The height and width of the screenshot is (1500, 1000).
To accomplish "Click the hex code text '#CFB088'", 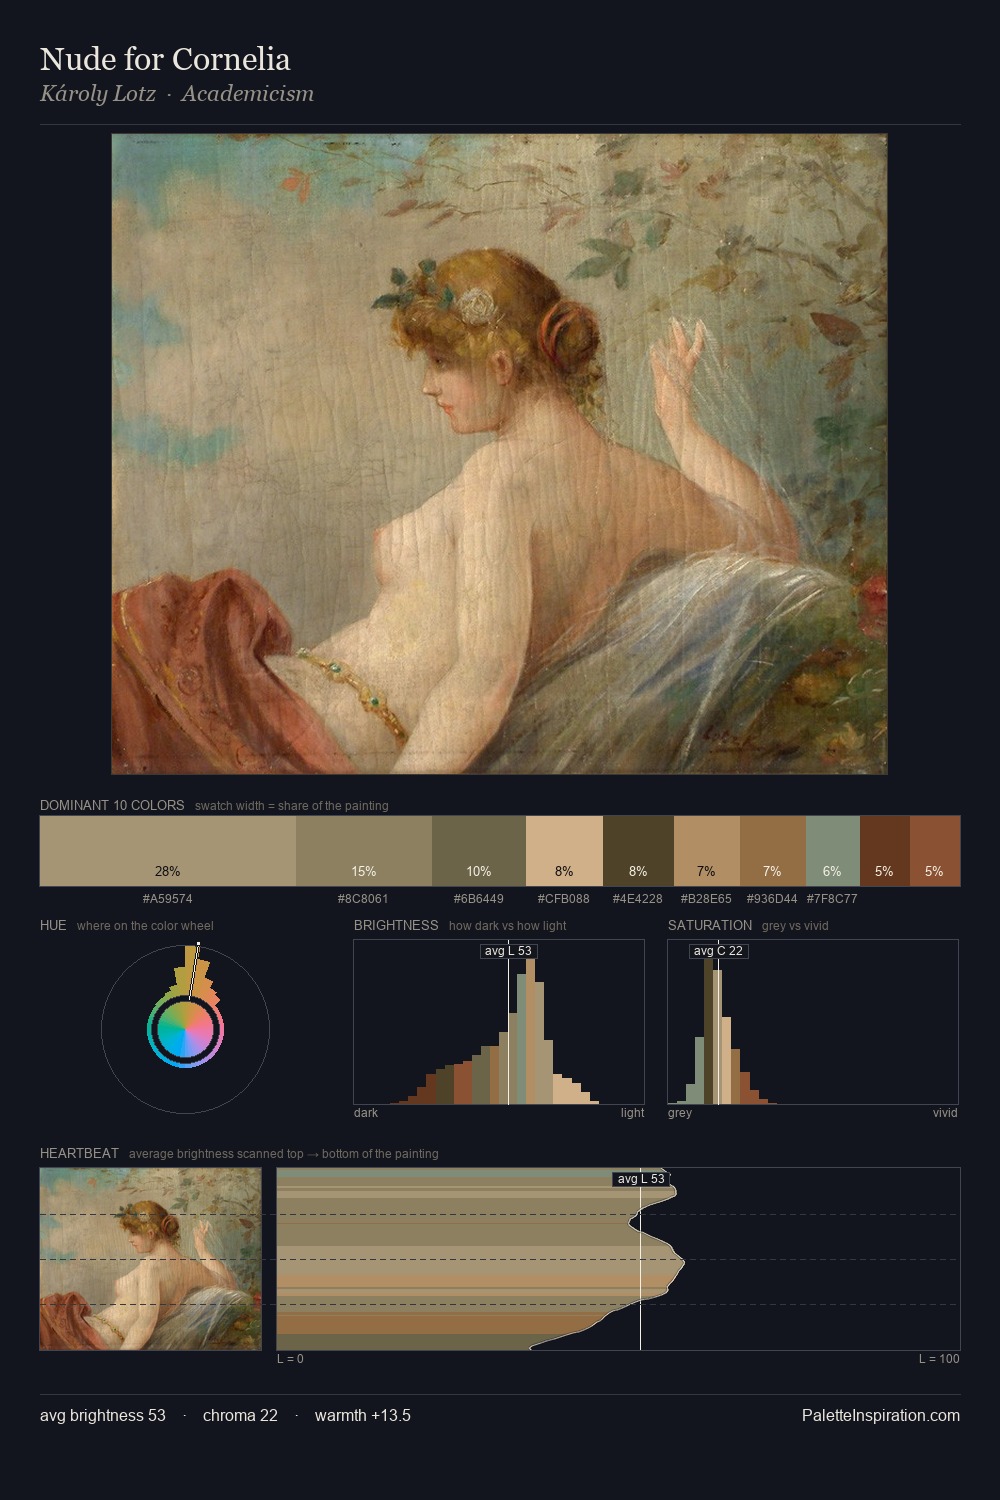I will (x=564, y=898).
